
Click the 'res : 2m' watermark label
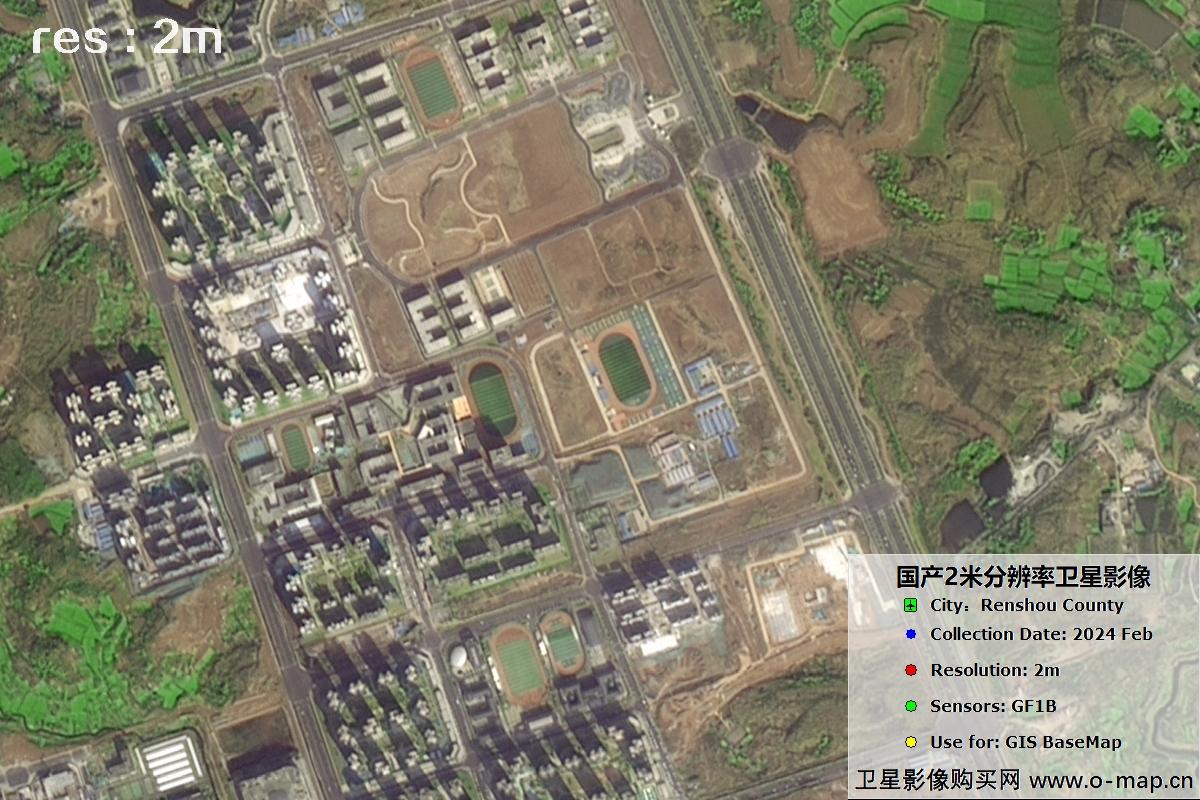pos(126,38)
